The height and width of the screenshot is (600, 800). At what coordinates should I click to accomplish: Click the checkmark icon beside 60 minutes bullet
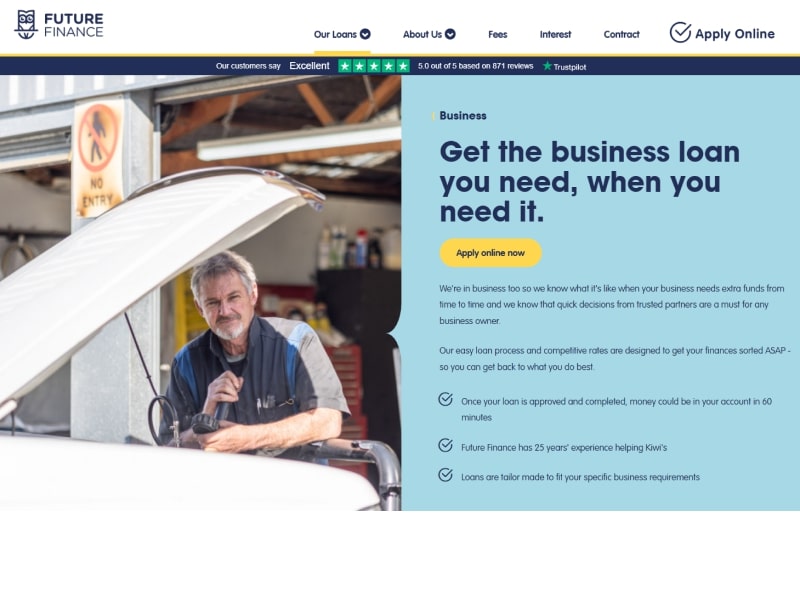(445, 399)
